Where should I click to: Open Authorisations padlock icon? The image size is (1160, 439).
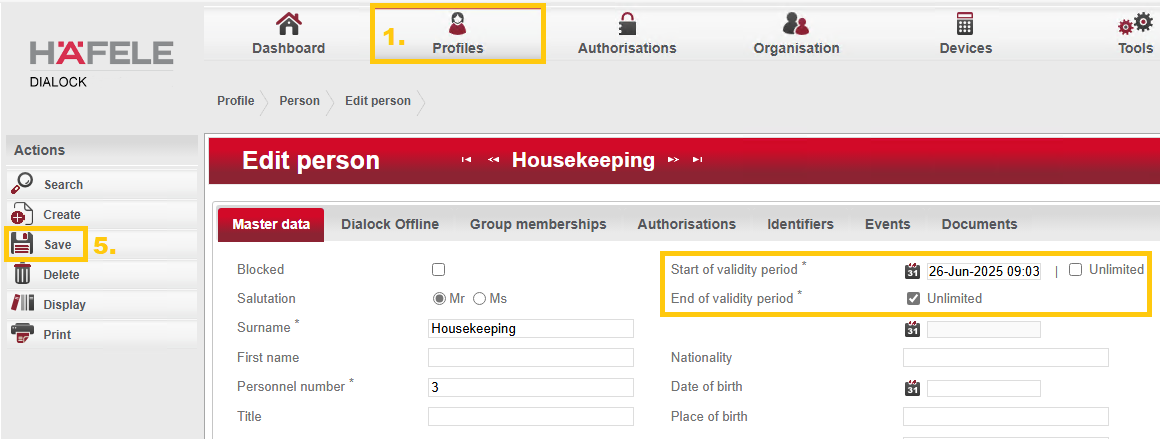coord(627,24)
